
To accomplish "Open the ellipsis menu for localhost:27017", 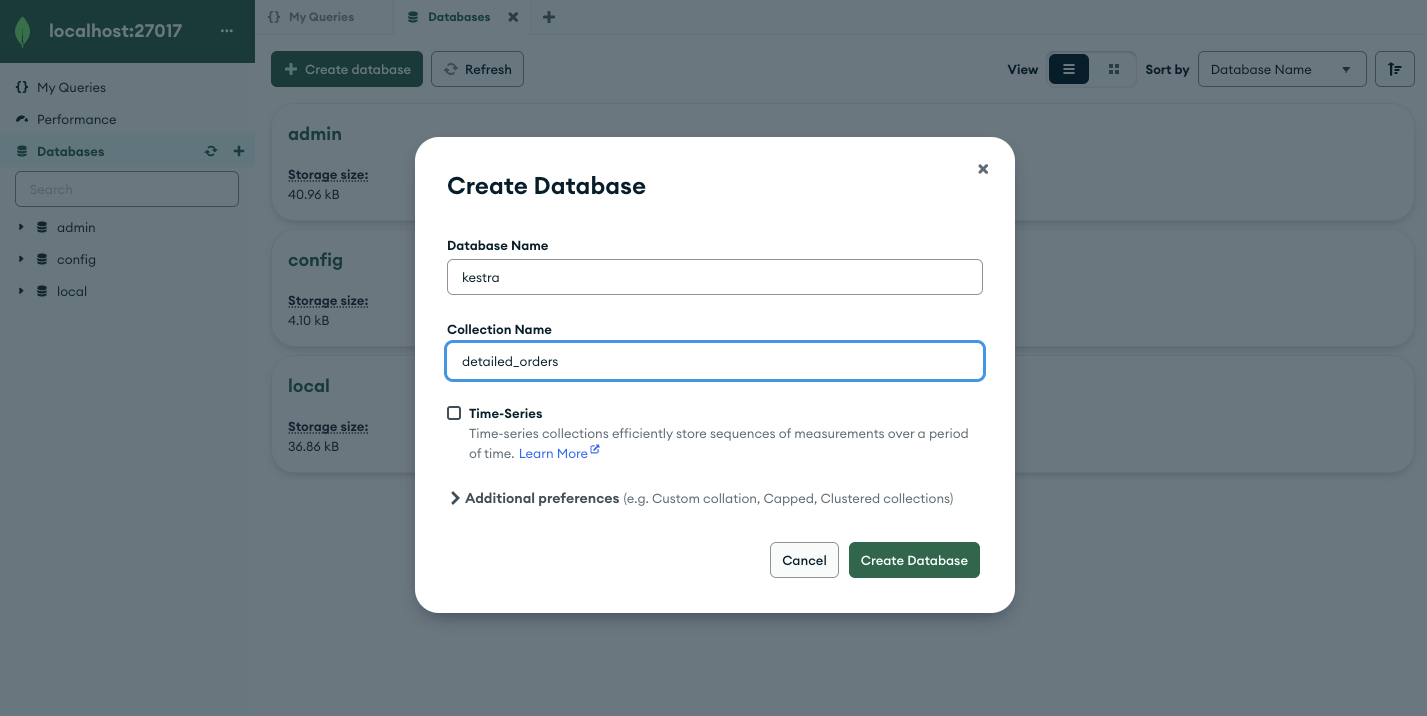I will (x=227, y=31).
